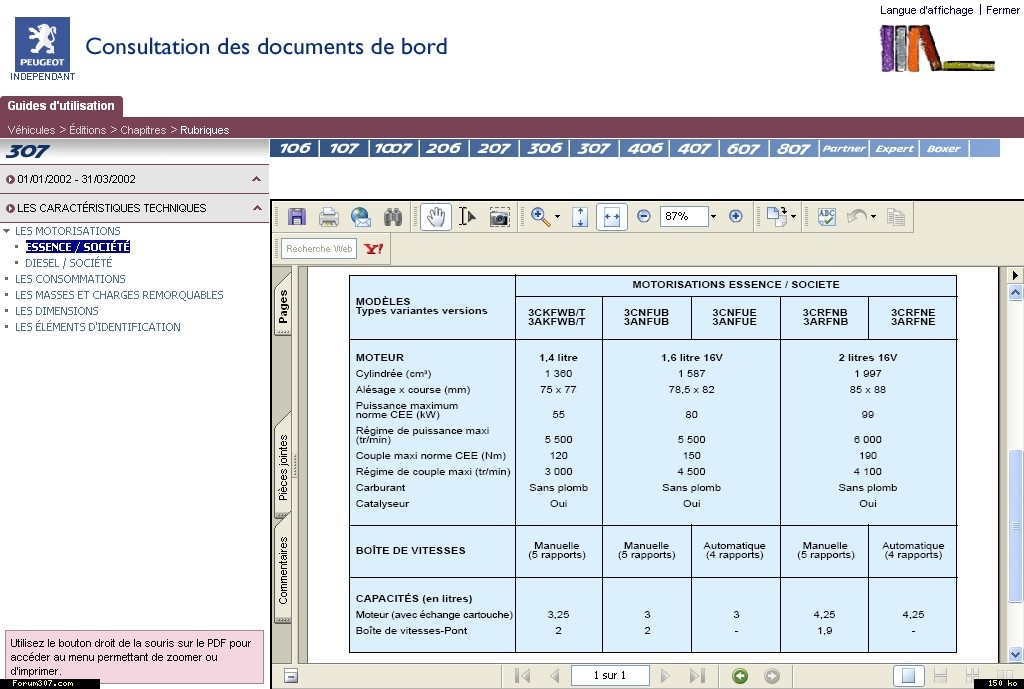Click the Éditions breadcrumb link
The image size is (1024, 689).
[88, 130]
